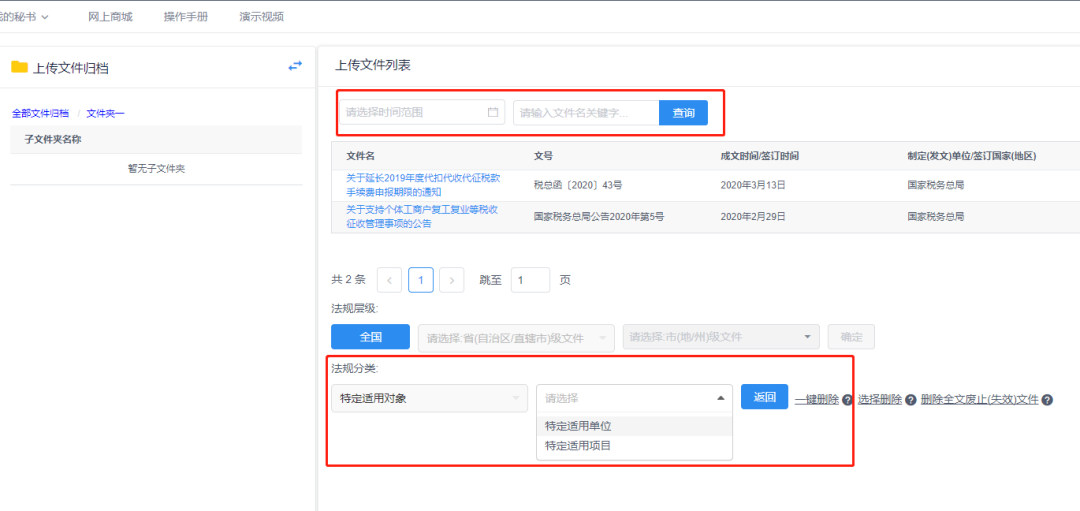The image size is (1080, 511).
Task: Click the 全国 button
Action: tap(371, 337)
